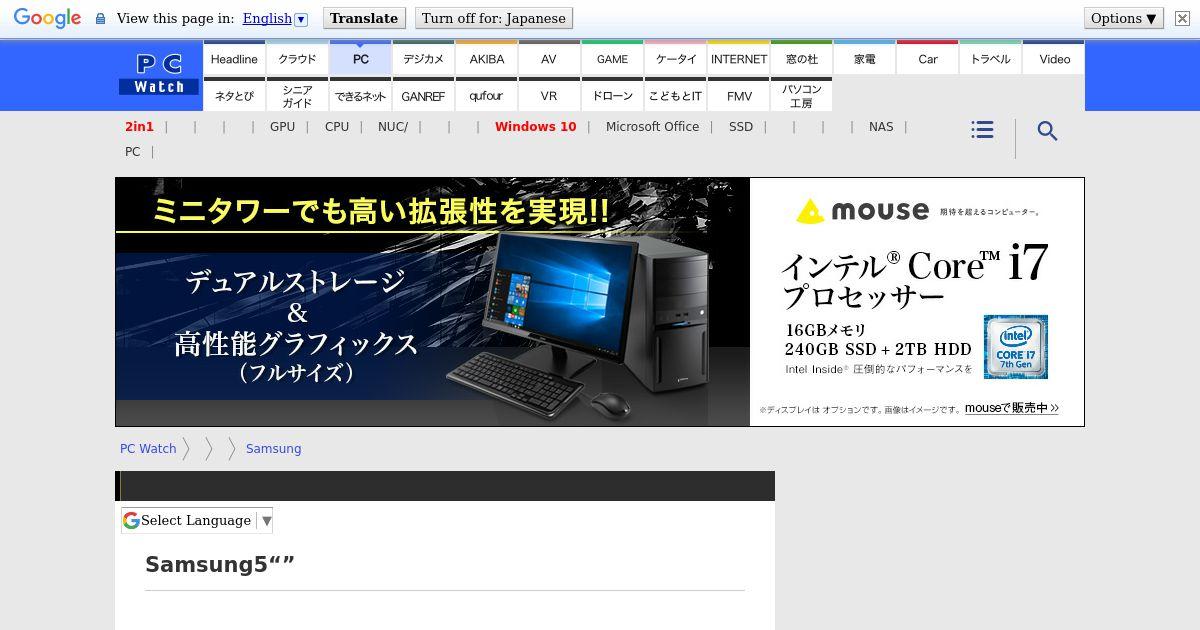The width and height of the screenshot is (1200, 630).
Task: Open the クラウド tab
Action: (297, 59)
